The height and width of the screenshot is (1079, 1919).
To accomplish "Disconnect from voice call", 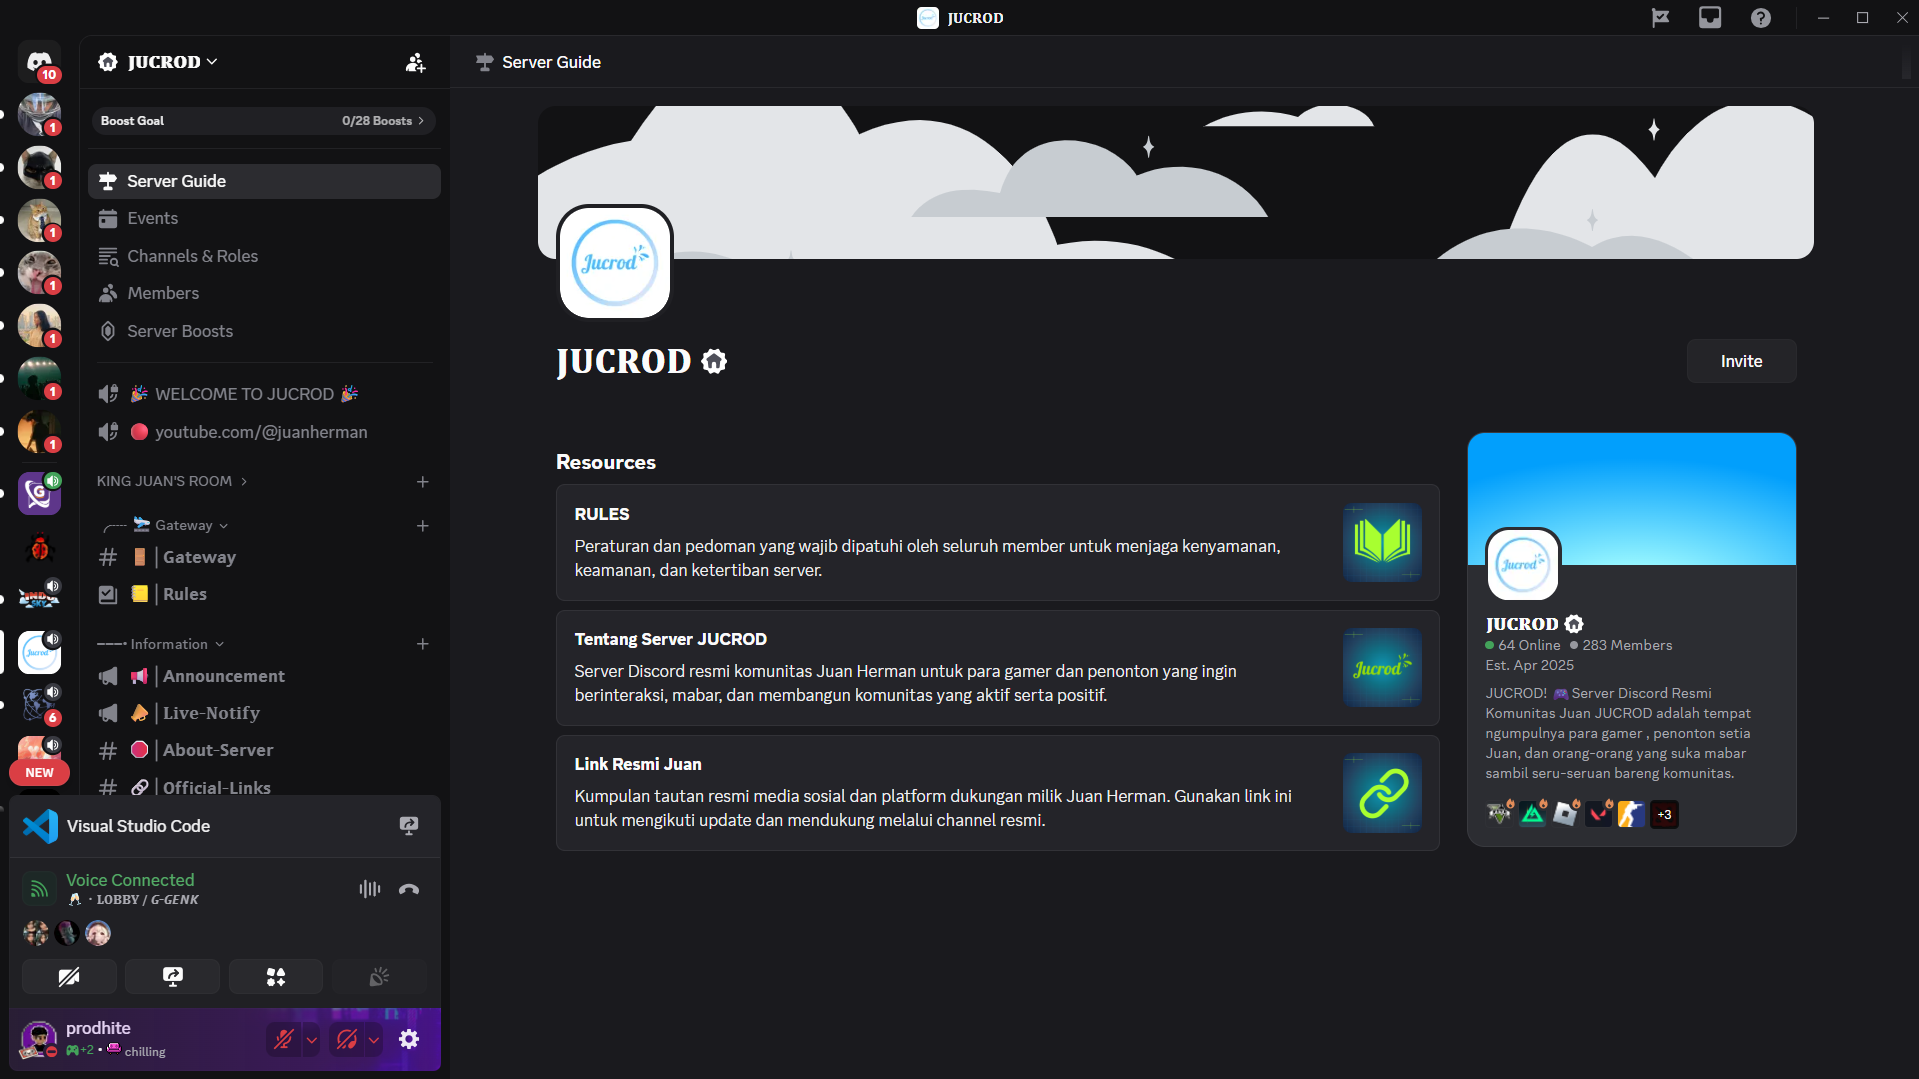I will click(x=409, y=889).
